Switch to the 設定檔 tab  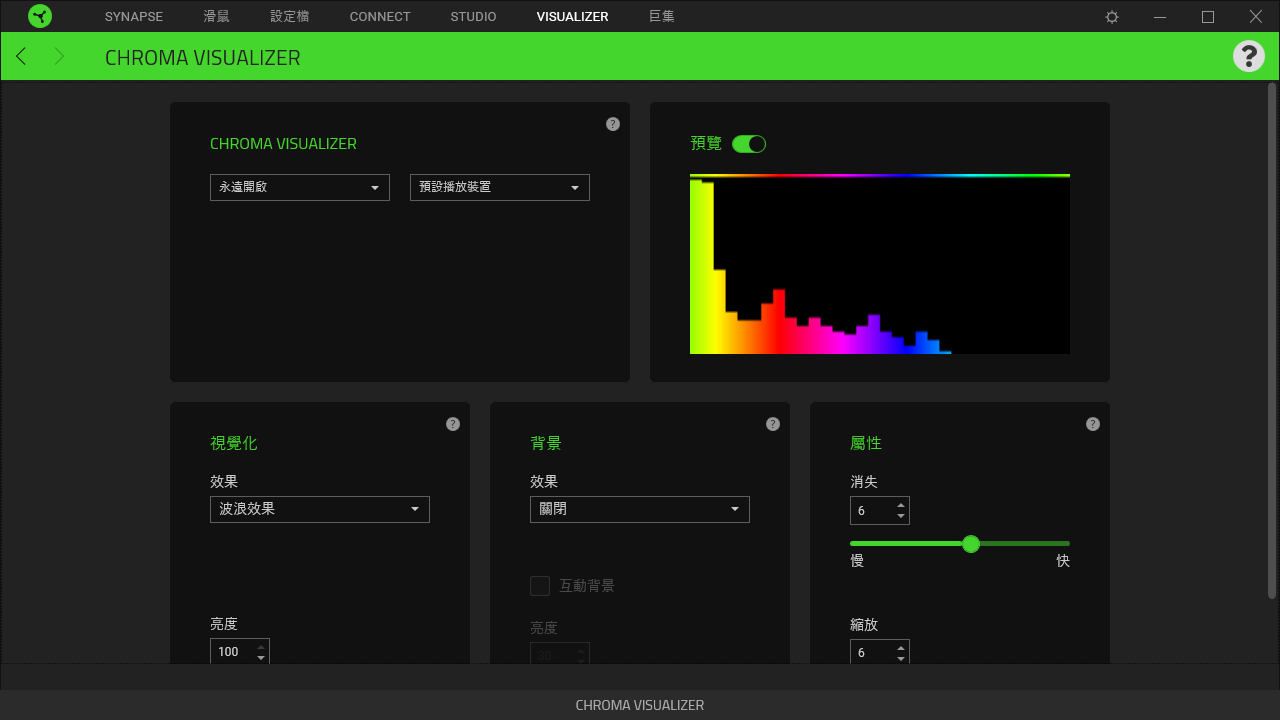290,17
